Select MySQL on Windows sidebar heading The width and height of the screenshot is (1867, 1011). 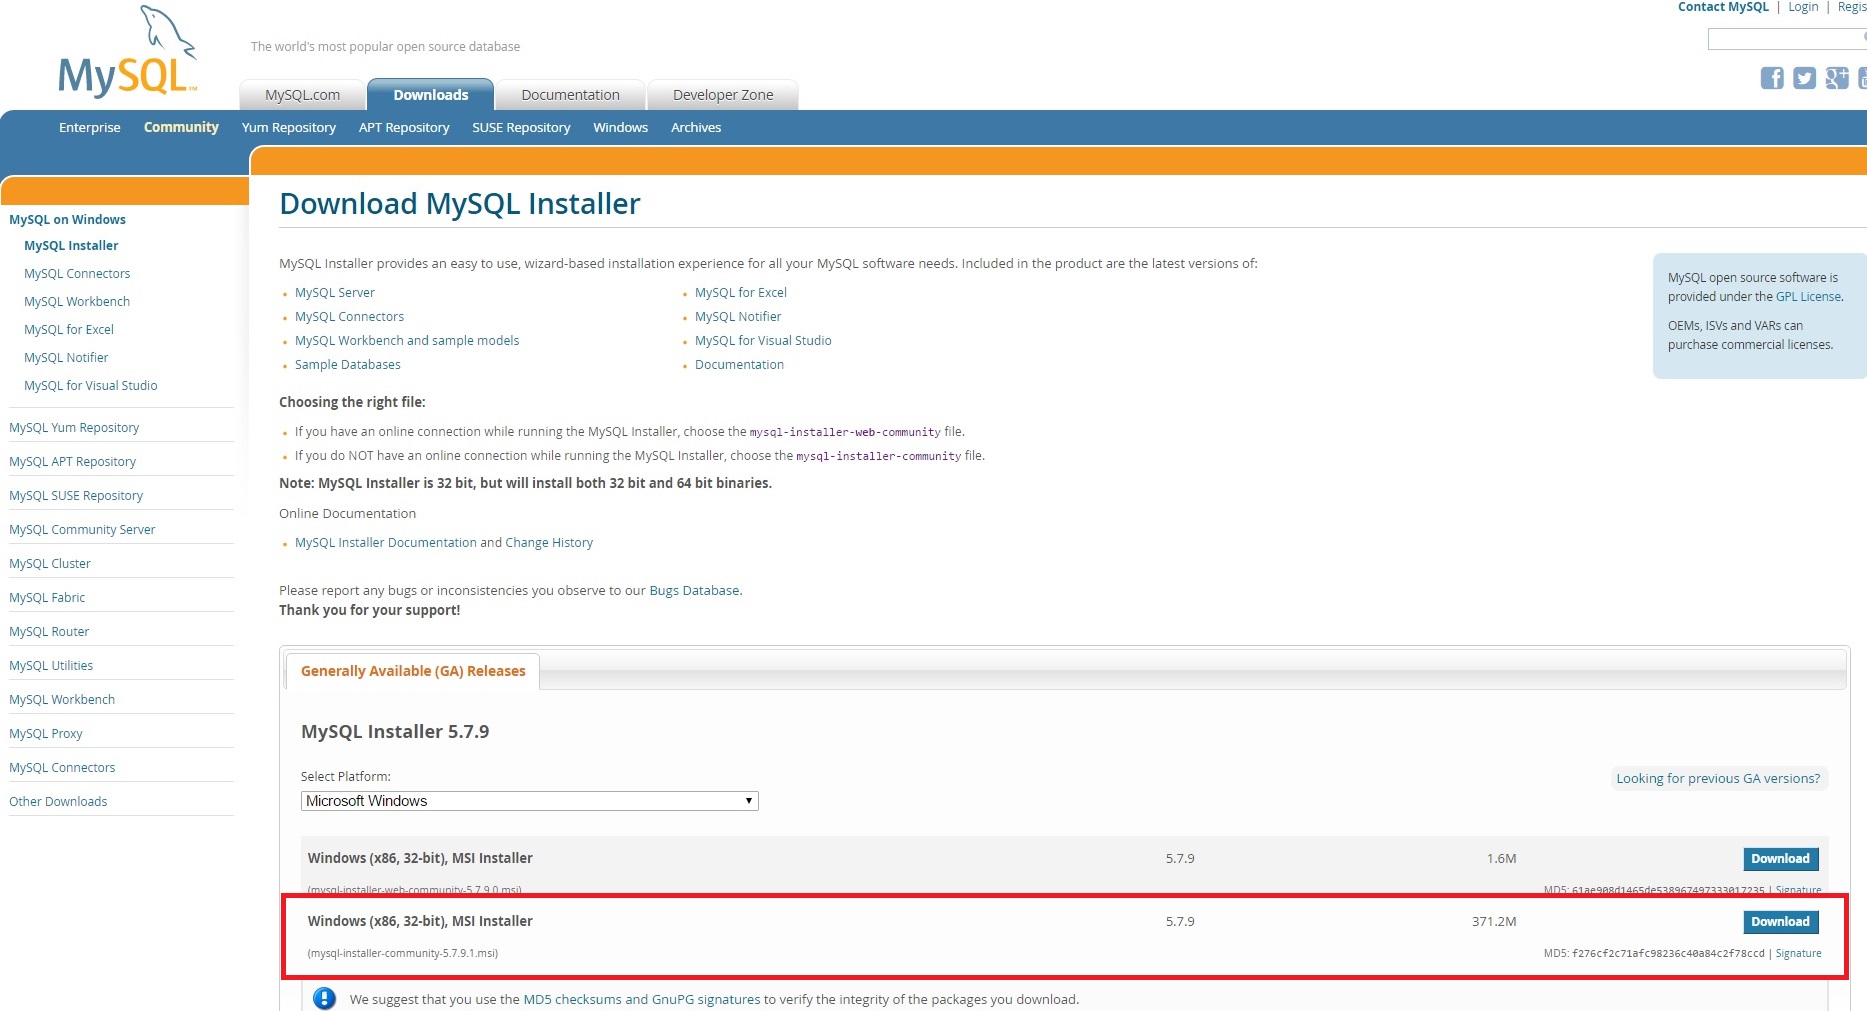[67, 220]
